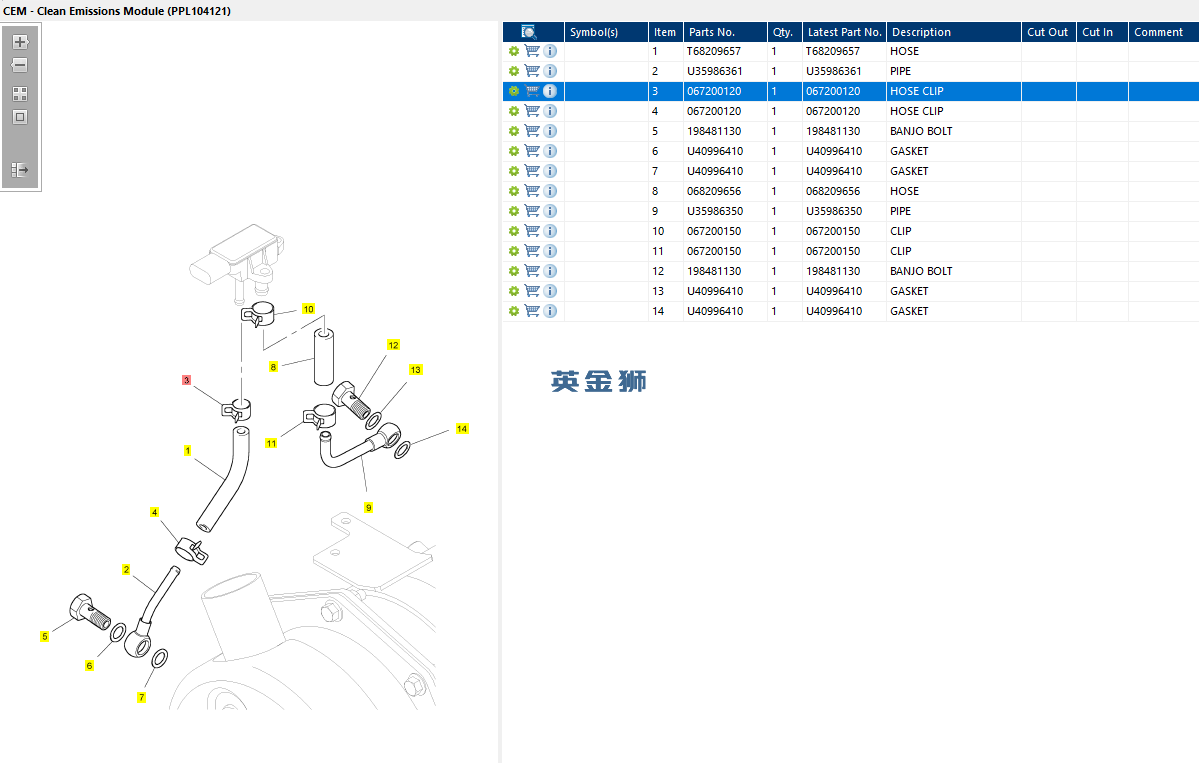Click the list arrow export icon

(x=20, y=170)
